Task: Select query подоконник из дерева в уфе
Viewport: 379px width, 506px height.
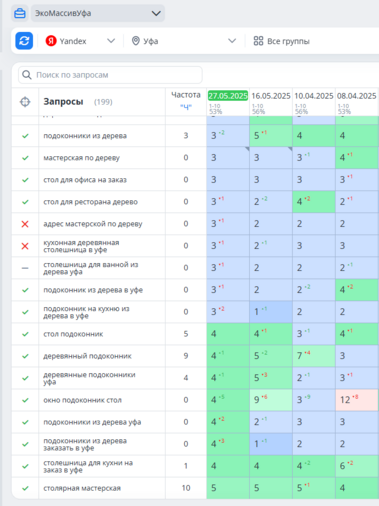Action: [93, 290]
